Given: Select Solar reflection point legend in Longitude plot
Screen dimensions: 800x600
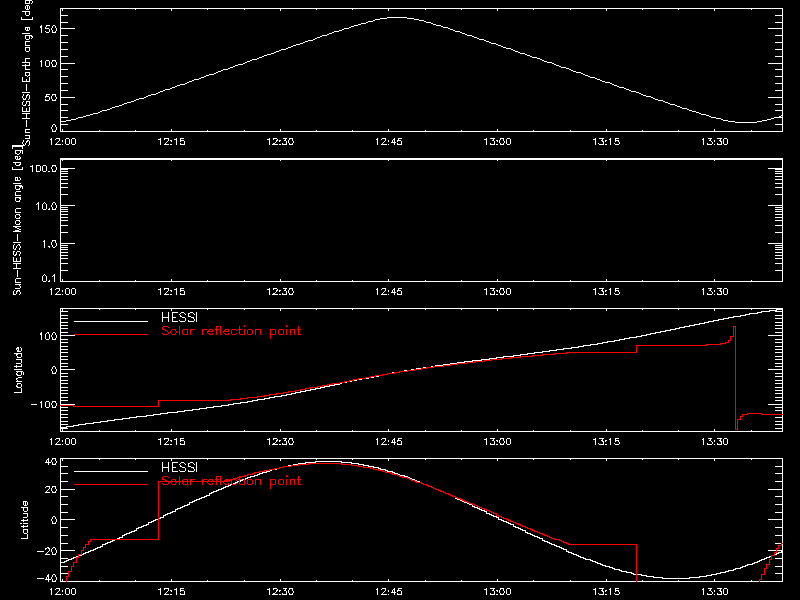Looking at the screenshot, I should tap(231, 331).
